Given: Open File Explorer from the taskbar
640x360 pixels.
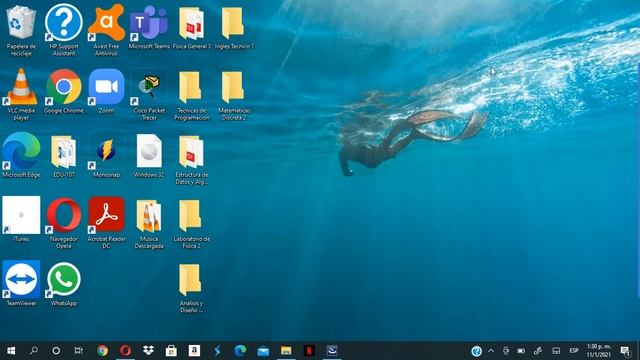Looking at the screenshot, I should tap(286, 351).
